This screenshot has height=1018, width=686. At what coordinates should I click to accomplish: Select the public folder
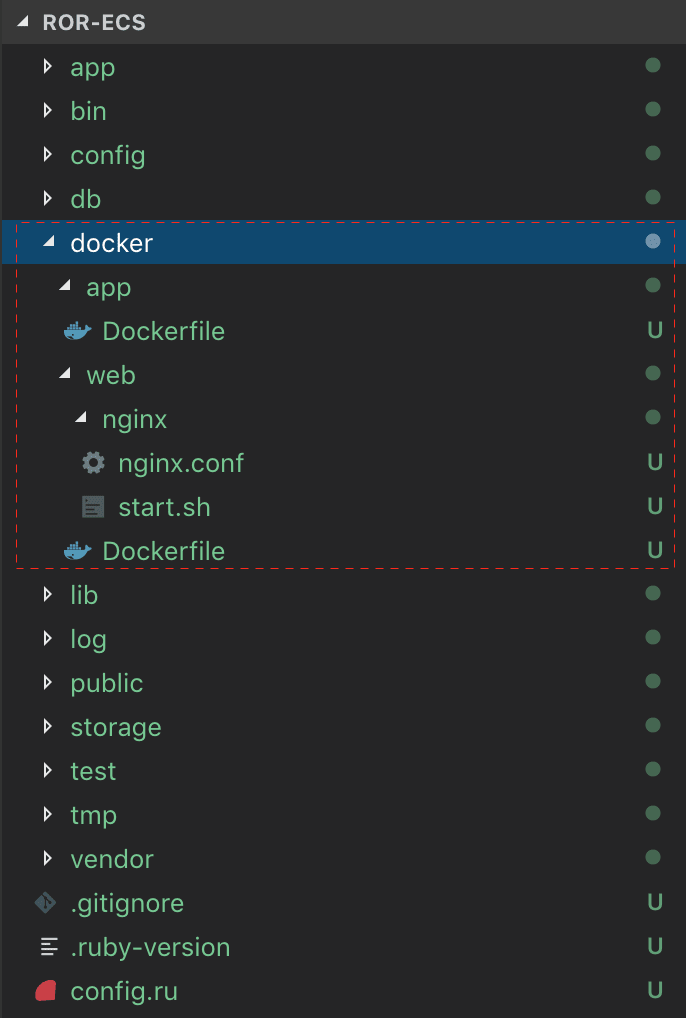pos(106,684)
